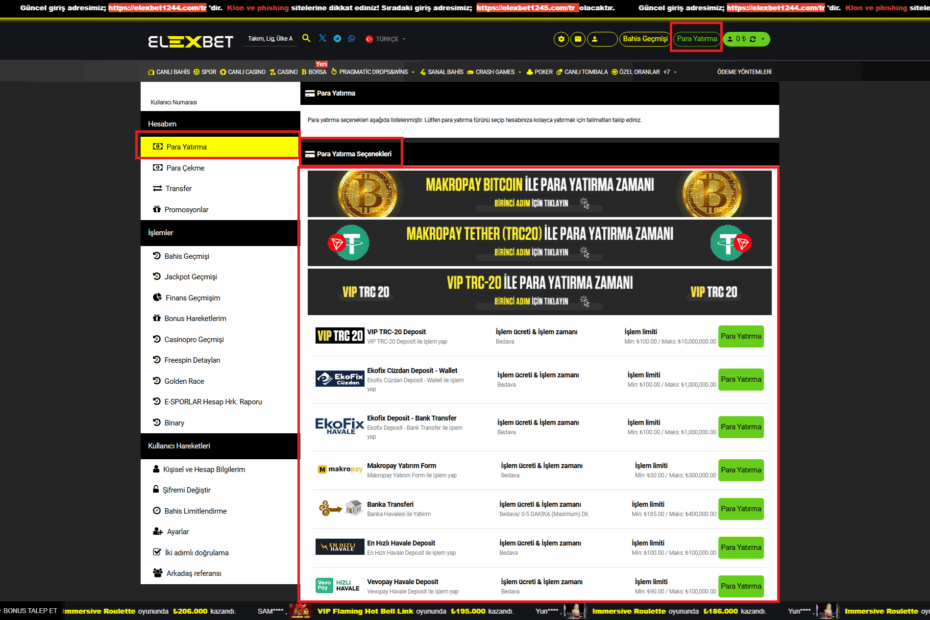Click the ELEXBET logo
This screenshot has width=930, height=620.
(192, 41)
